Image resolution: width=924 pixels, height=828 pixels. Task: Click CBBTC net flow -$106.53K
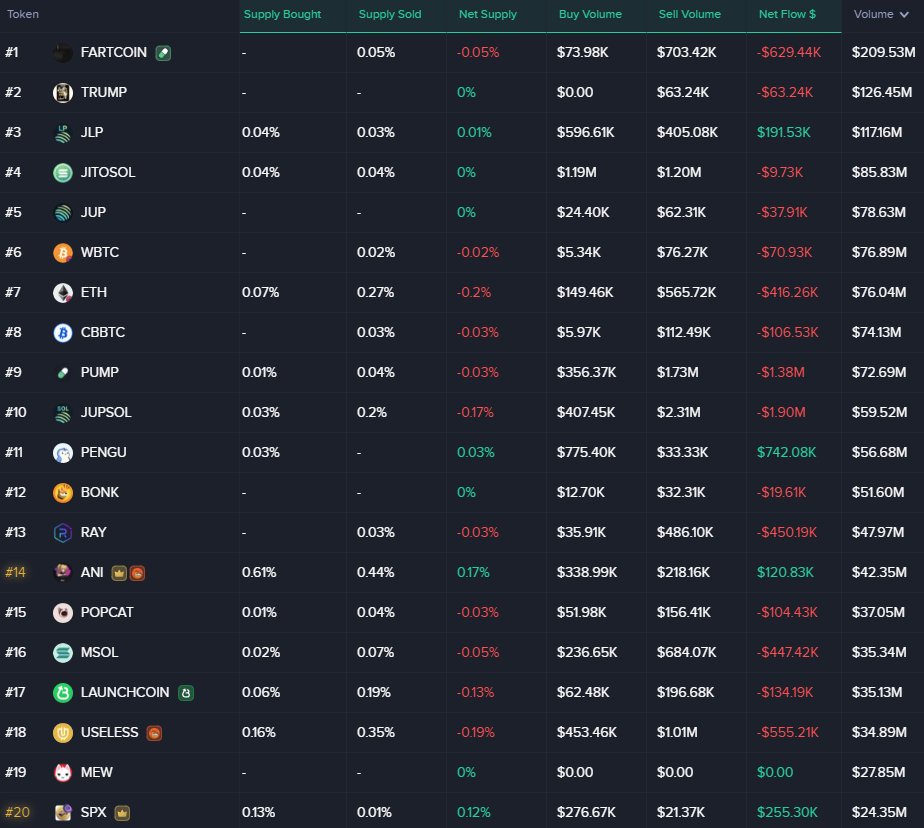coord(787,333)
